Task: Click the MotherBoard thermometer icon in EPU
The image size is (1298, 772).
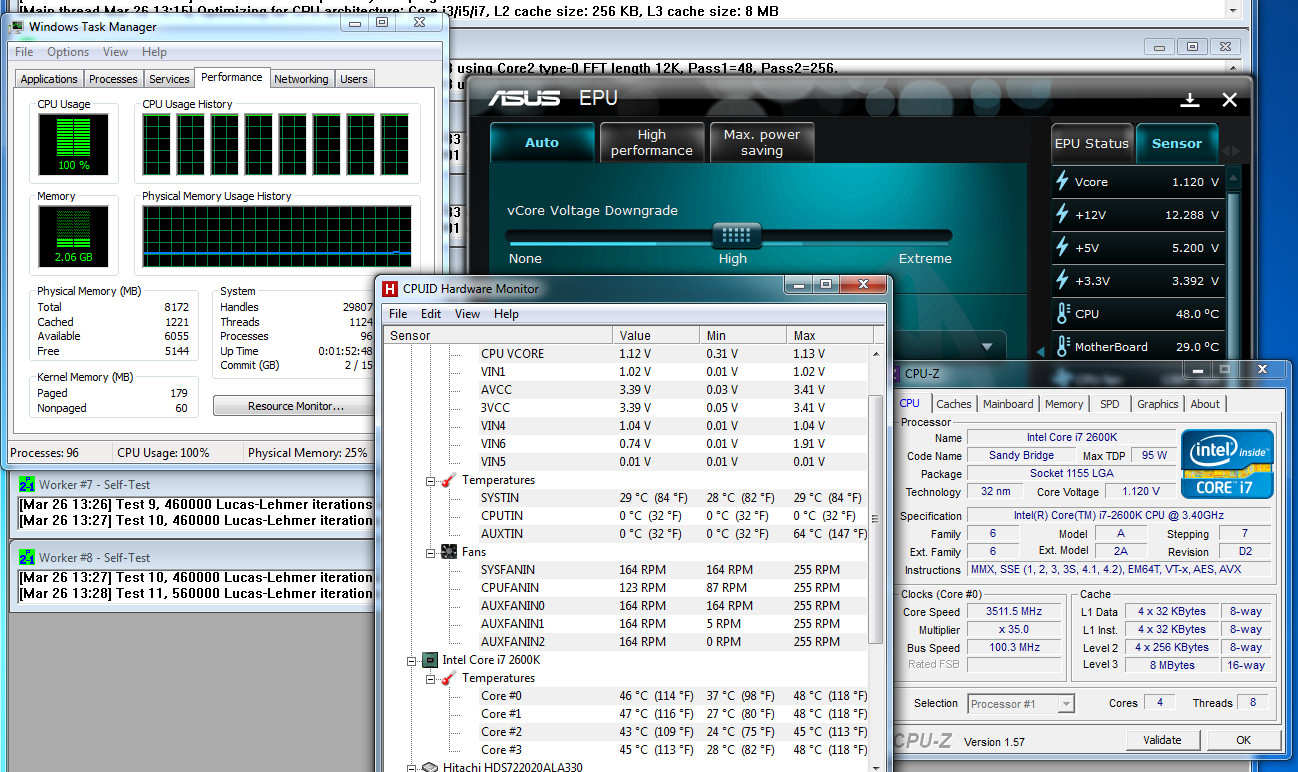Action: pyautogui.click(x=1062, y=347)
